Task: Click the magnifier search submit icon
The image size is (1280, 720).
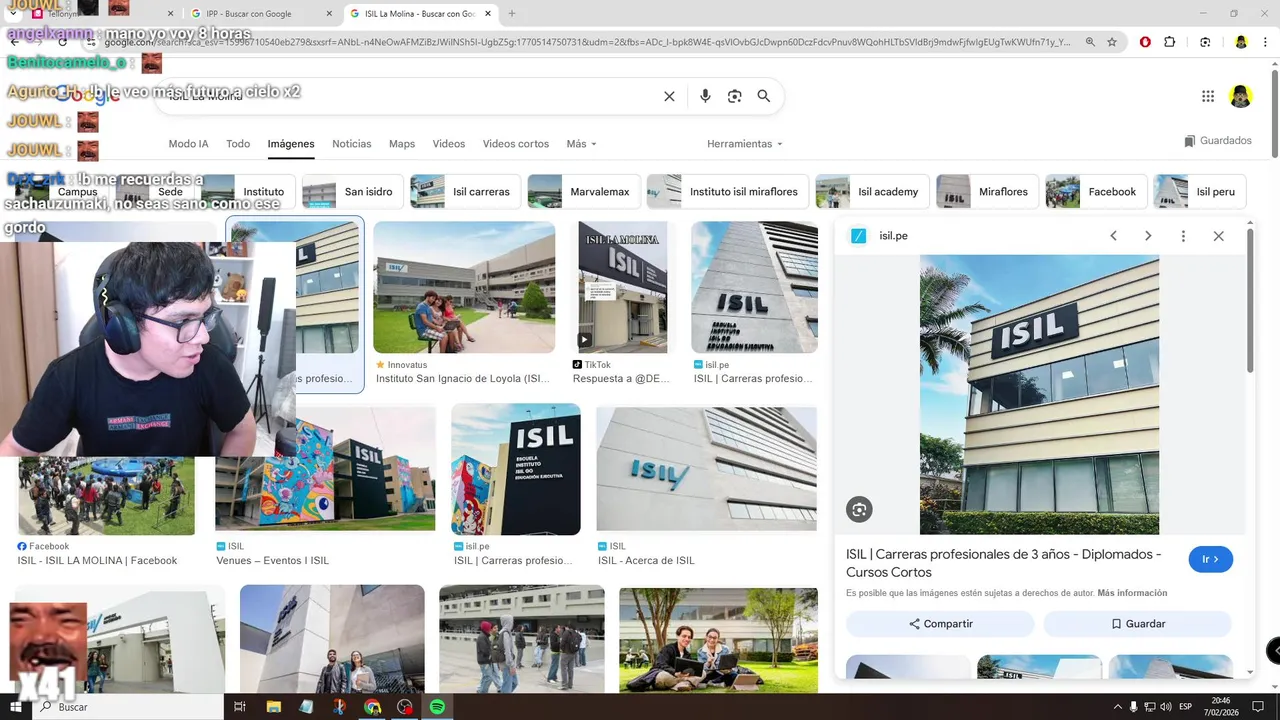Action: click(x=764, y=96)
